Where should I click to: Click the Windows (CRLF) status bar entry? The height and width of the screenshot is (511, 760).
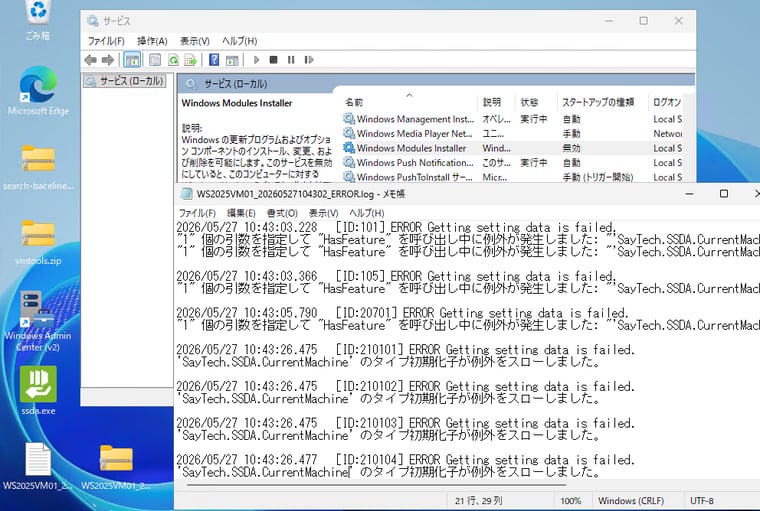pyautogui.click(x=631, y=501)
